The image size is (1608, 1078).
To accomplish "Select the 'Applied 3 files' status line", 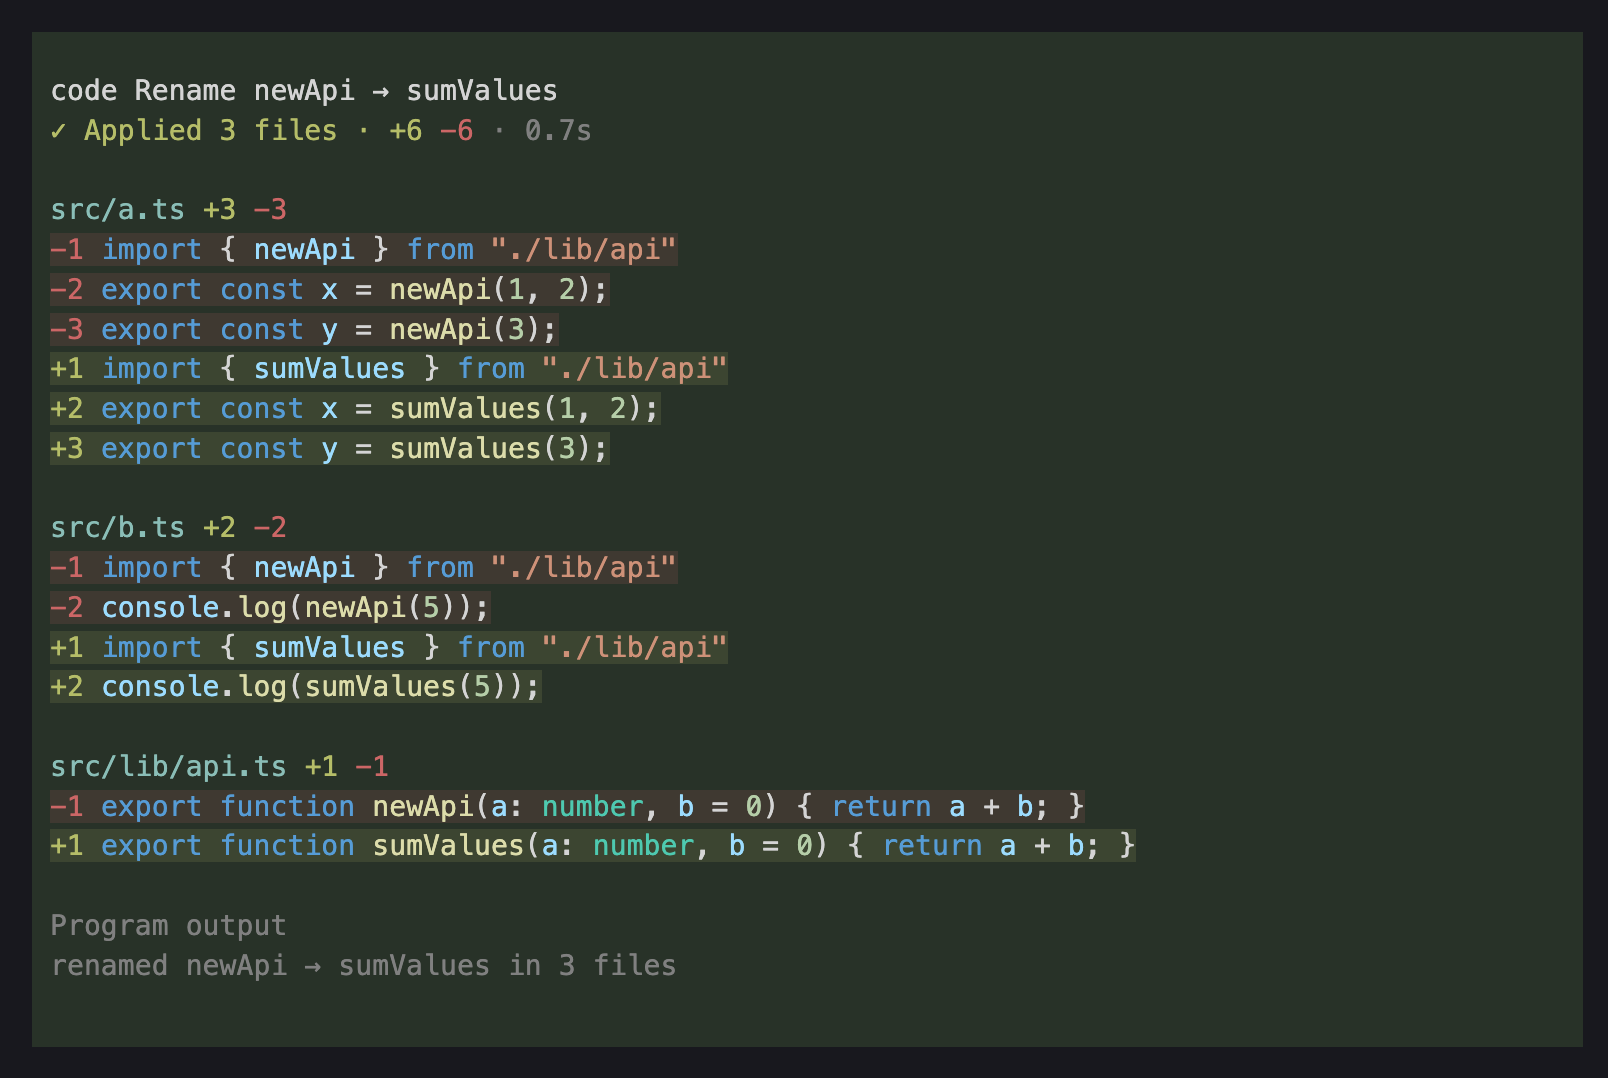I will pyautogui.click(x=321, y=130).
